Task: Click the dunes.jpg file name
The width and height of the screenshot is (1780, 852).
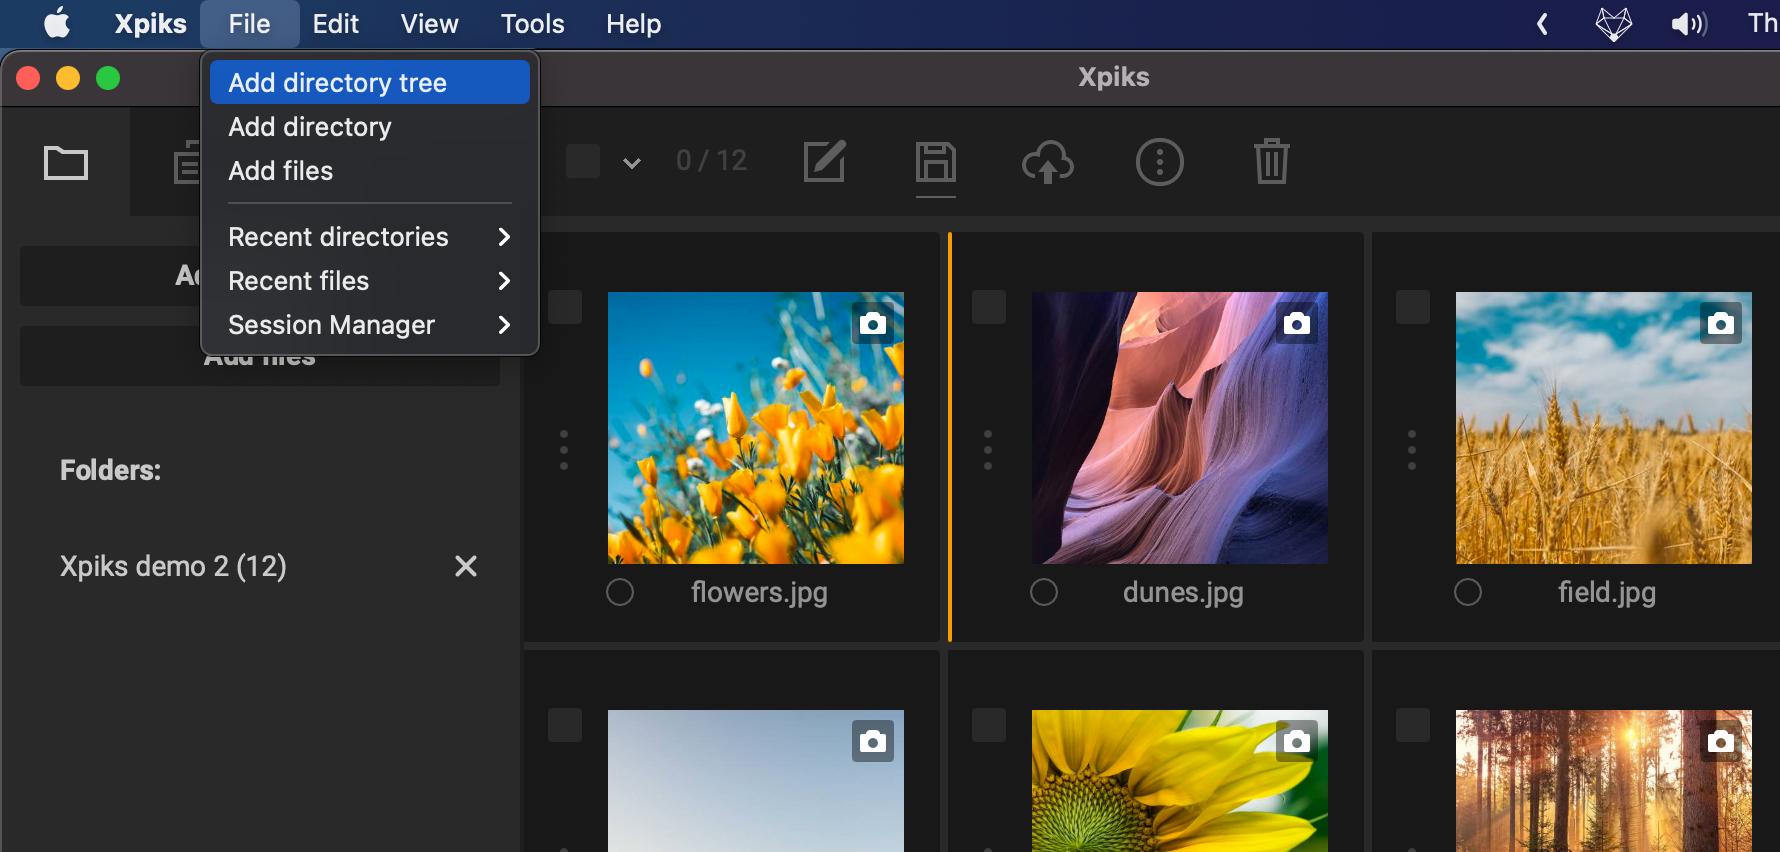Action: click(1183, 593)
